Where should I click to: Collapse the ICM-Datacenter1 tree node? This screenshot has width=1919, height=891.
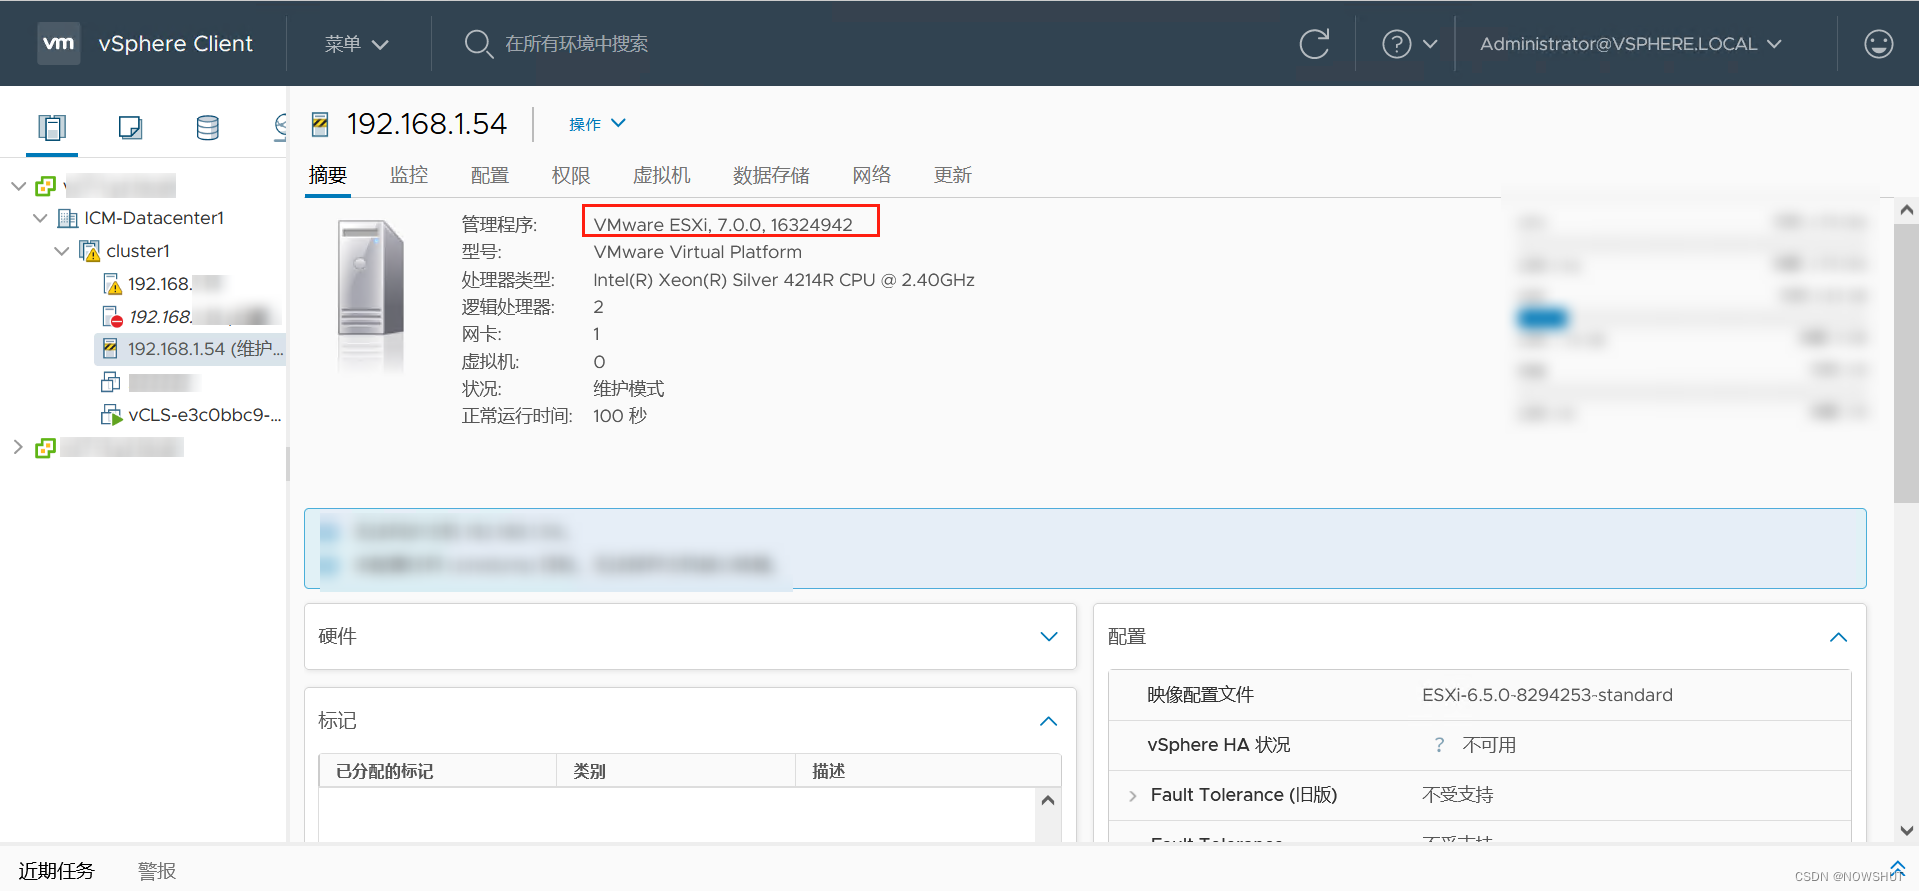tap(40, 218)
